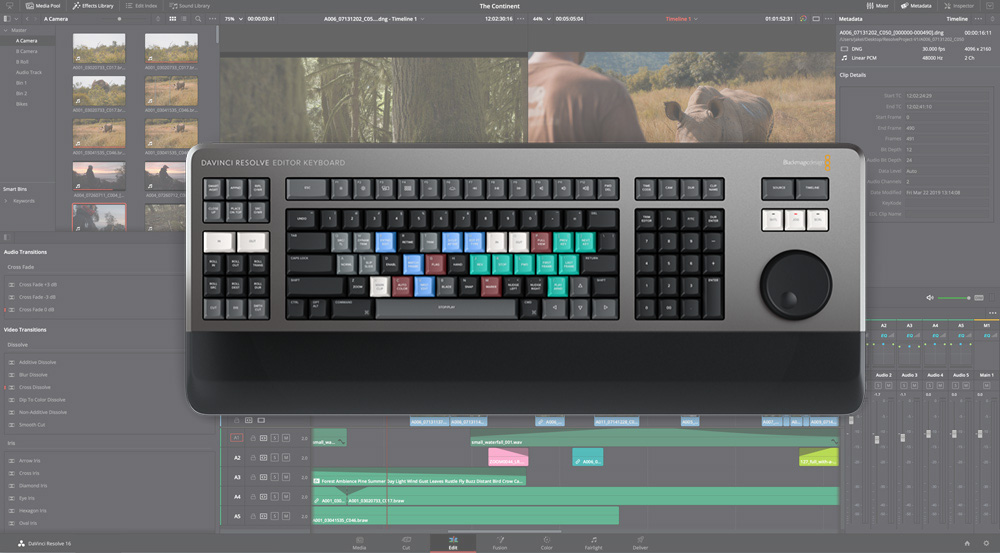Switch to the Cut page
This screenshot has height=553, width=1000.
(x=406, y=543)
